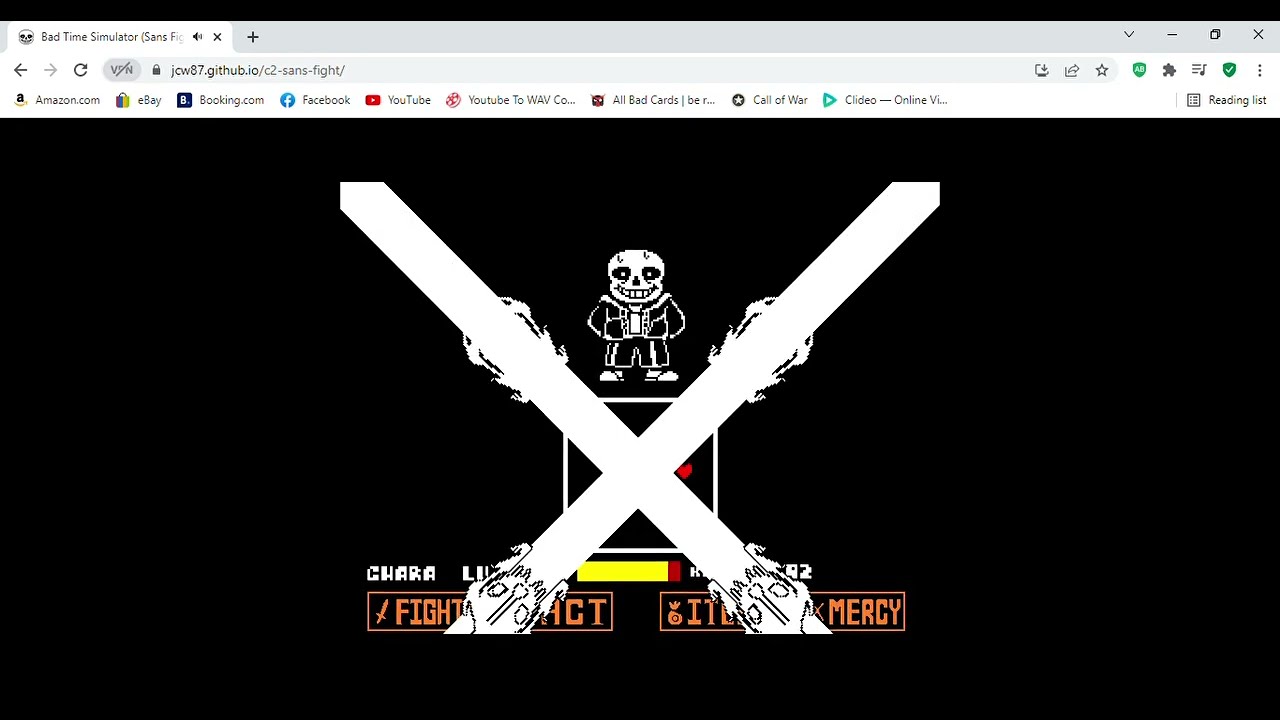This screenshot has height=720, width=1280.
Task: Open the Amazon.com bookmark
Action: (x=57, y=100)
